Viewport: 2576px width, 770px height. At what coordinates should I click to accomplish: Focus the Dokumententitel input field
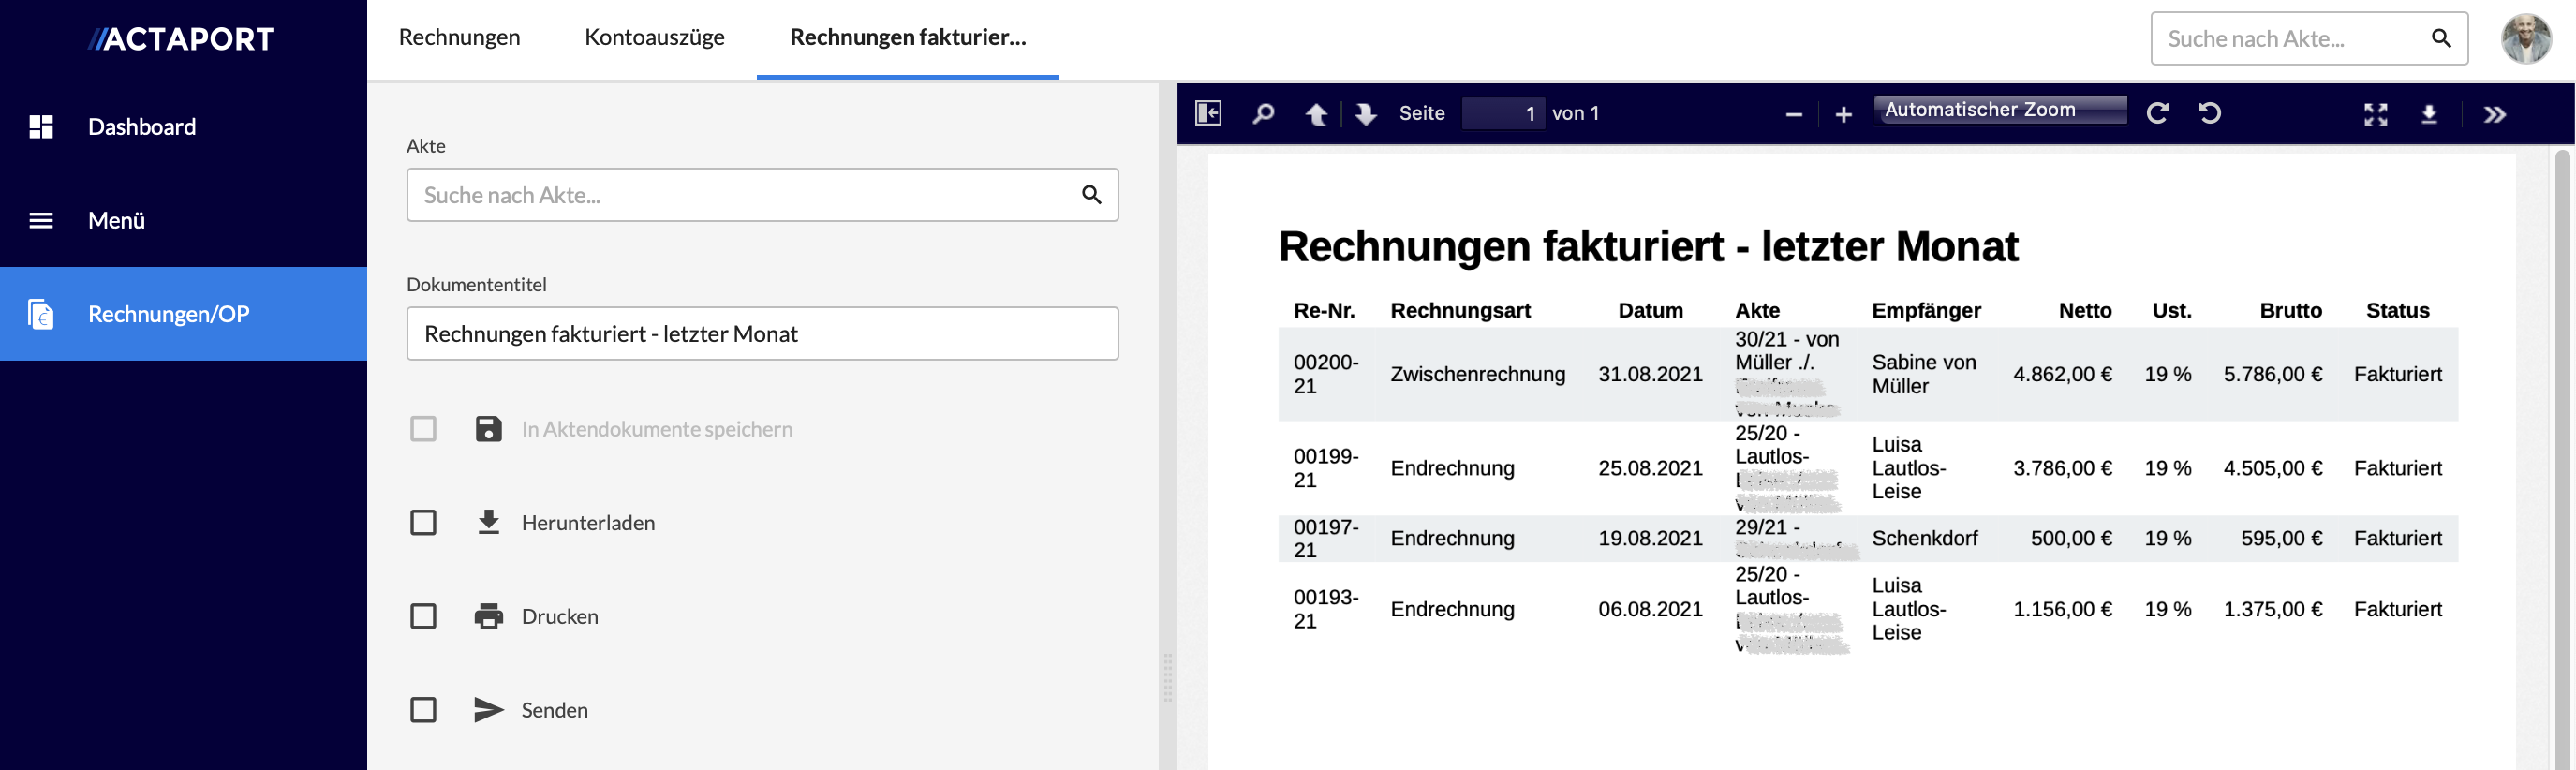(x=762, y=334)
